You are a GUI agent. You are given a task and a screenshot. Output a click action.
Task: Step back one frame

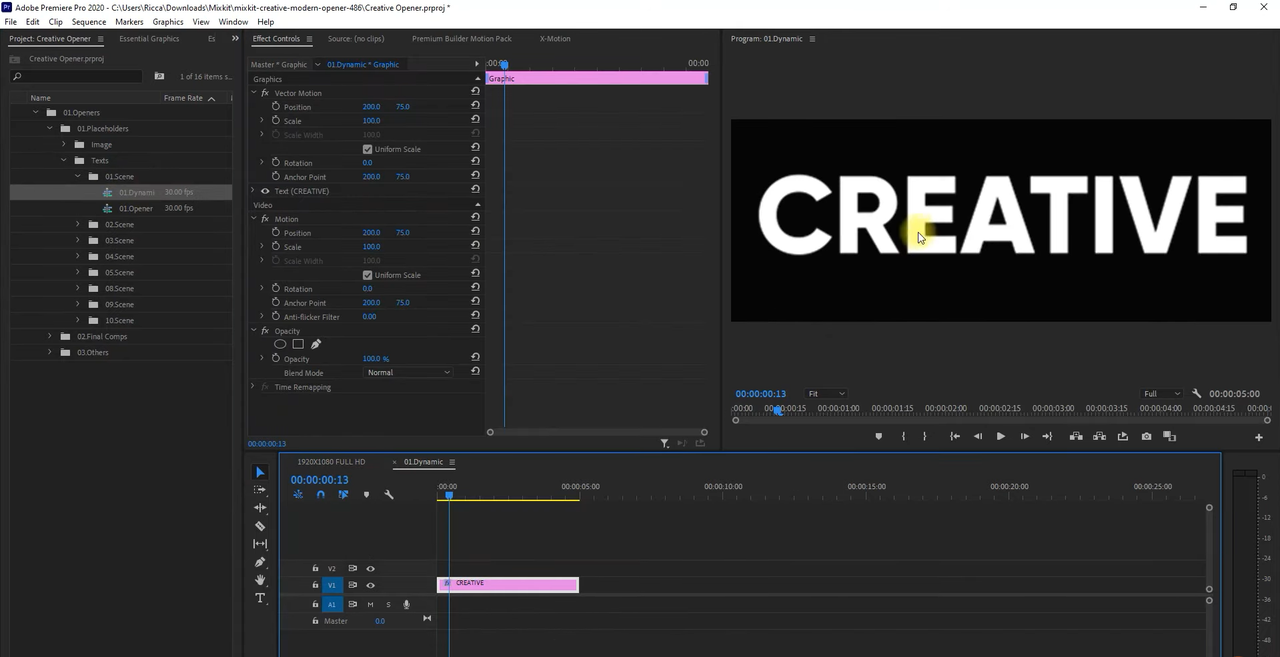977,436
